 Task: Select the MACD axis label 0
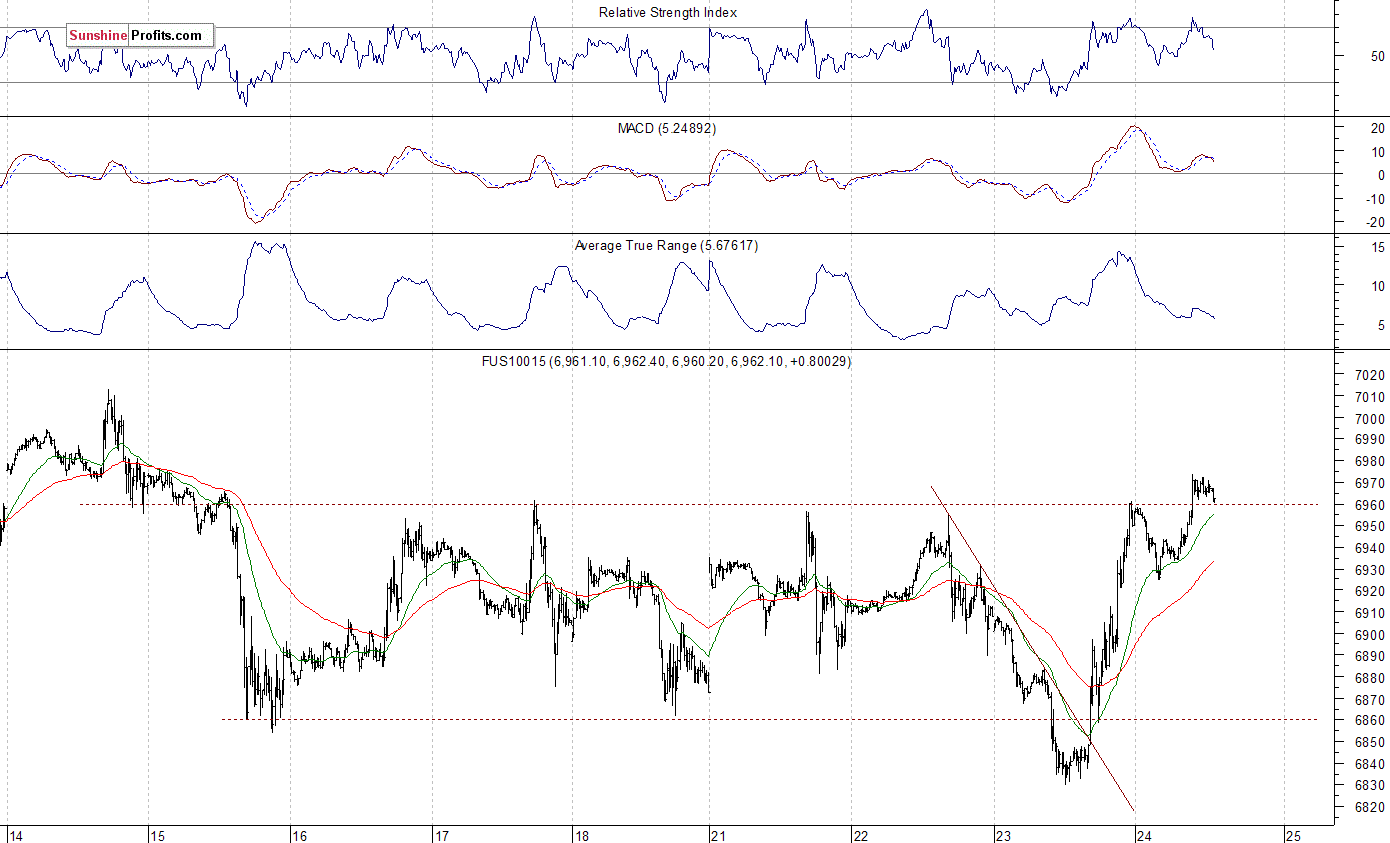coord(1381,175)
